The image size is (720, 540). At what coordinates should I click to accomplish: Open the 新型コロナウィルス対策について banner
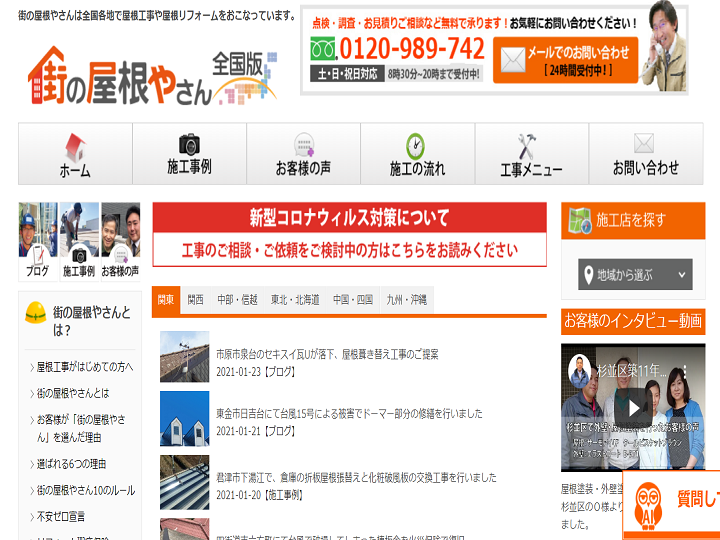pos(349,234)
